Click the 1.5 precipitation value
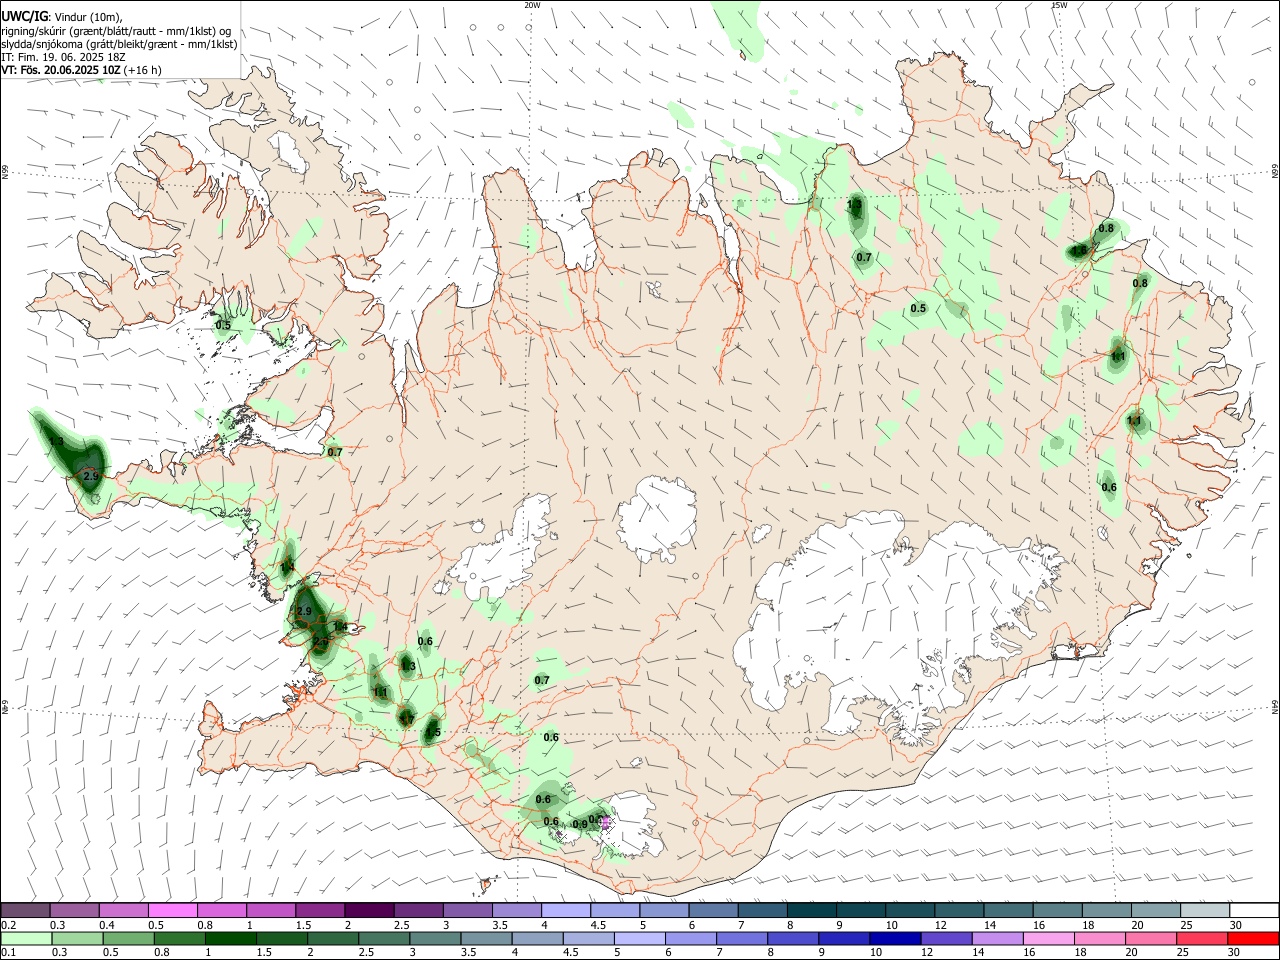Screen dimensions: 1280x960 (432, 732)
